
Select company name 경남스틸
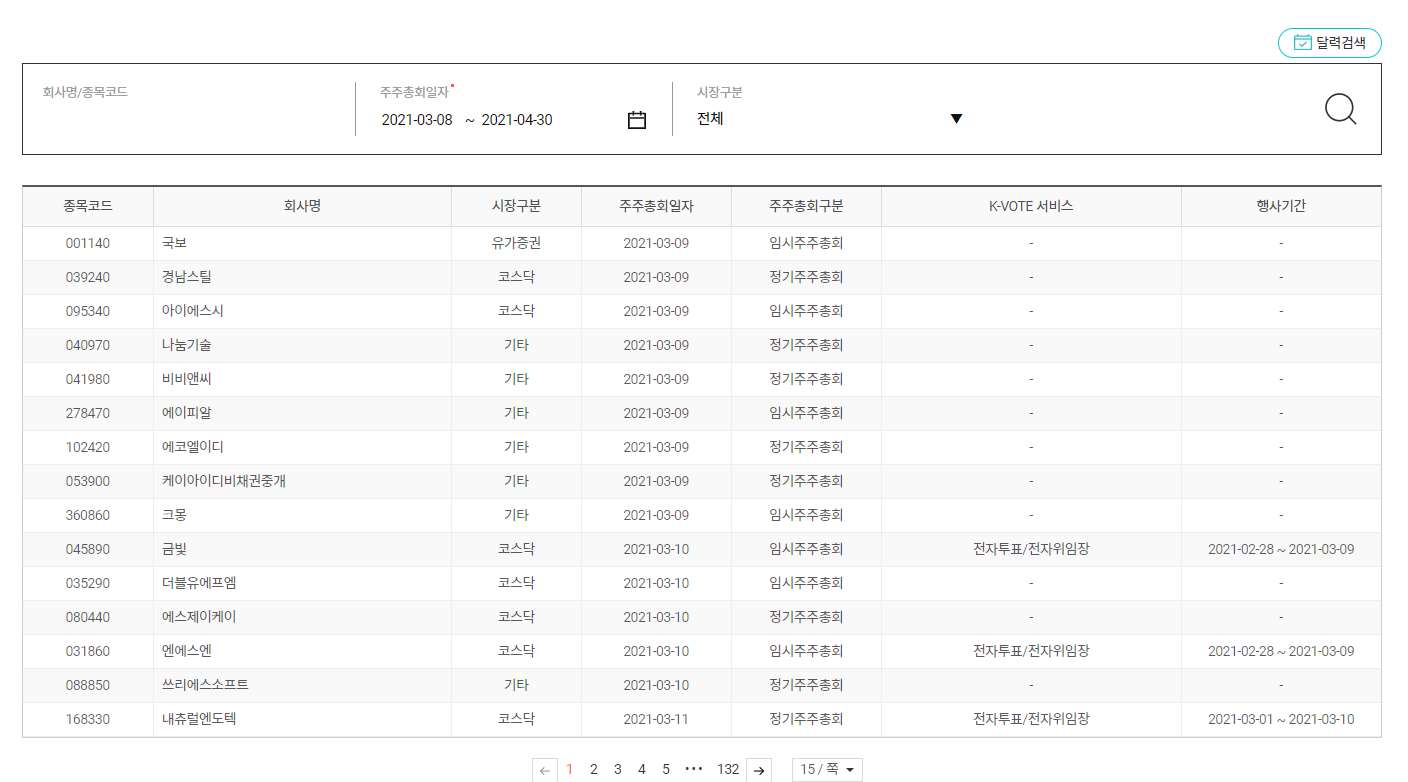click(187, 277)
